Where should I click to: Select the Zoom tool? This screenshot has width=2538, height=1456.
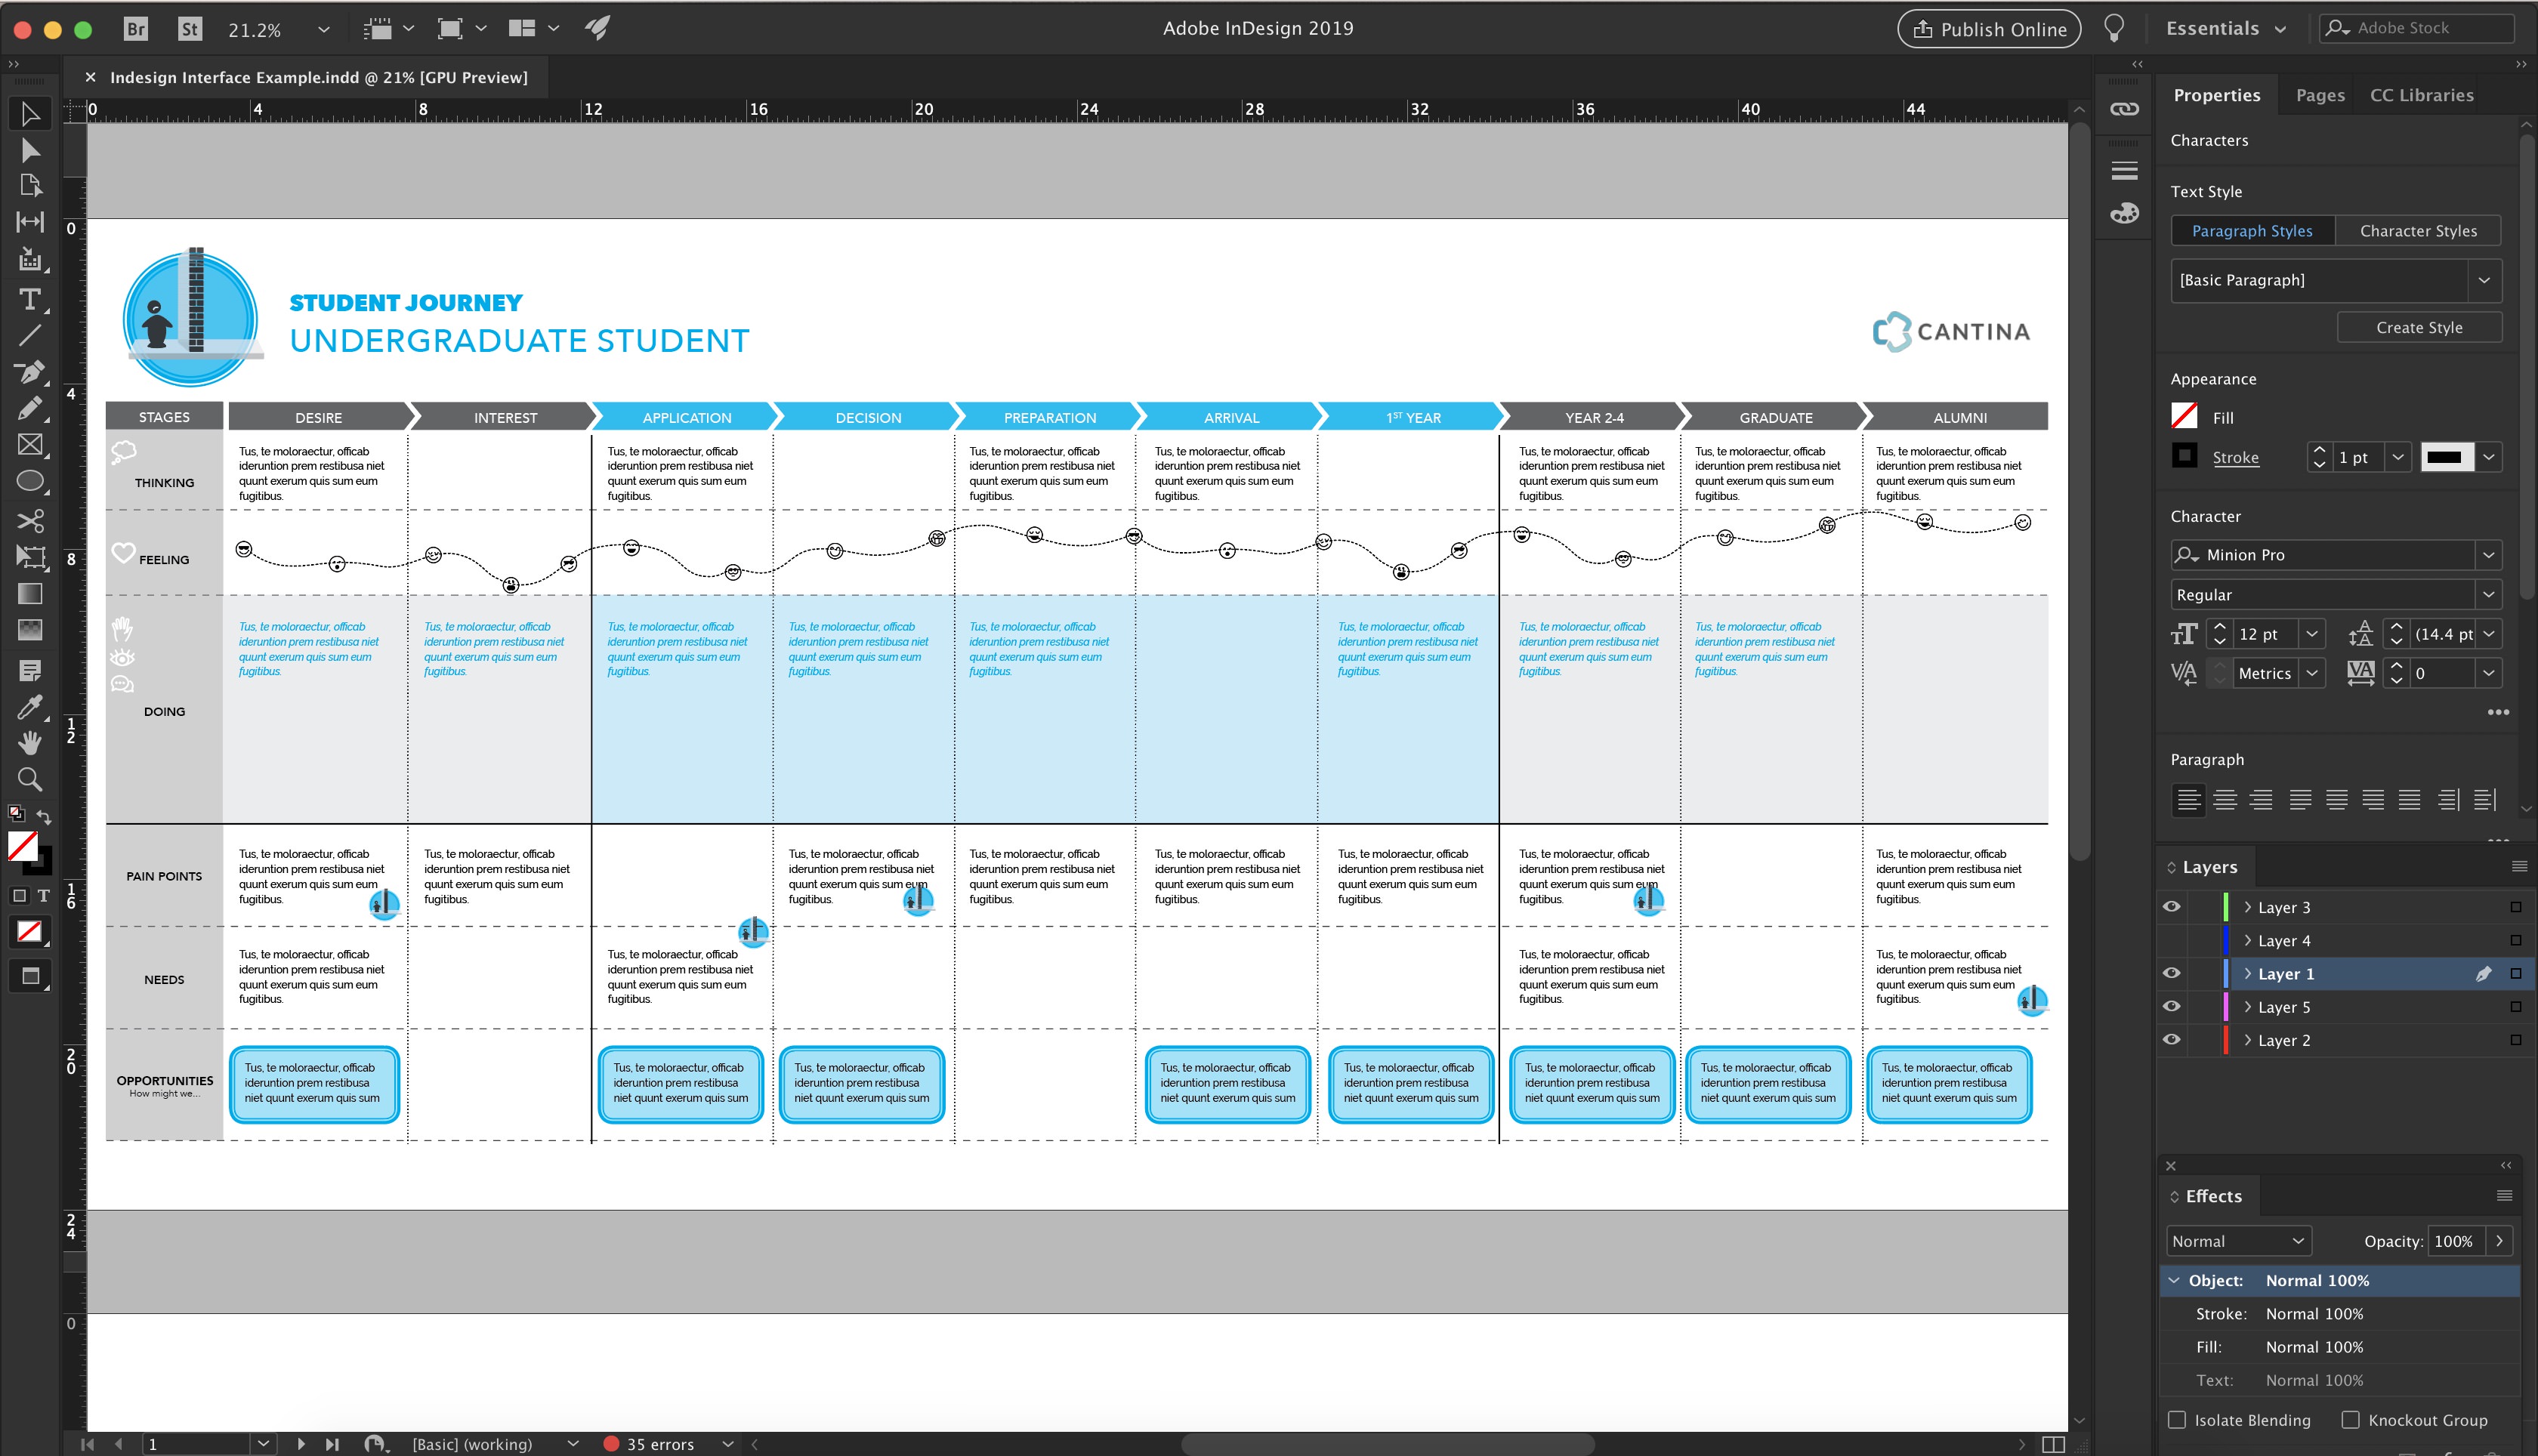30,779
